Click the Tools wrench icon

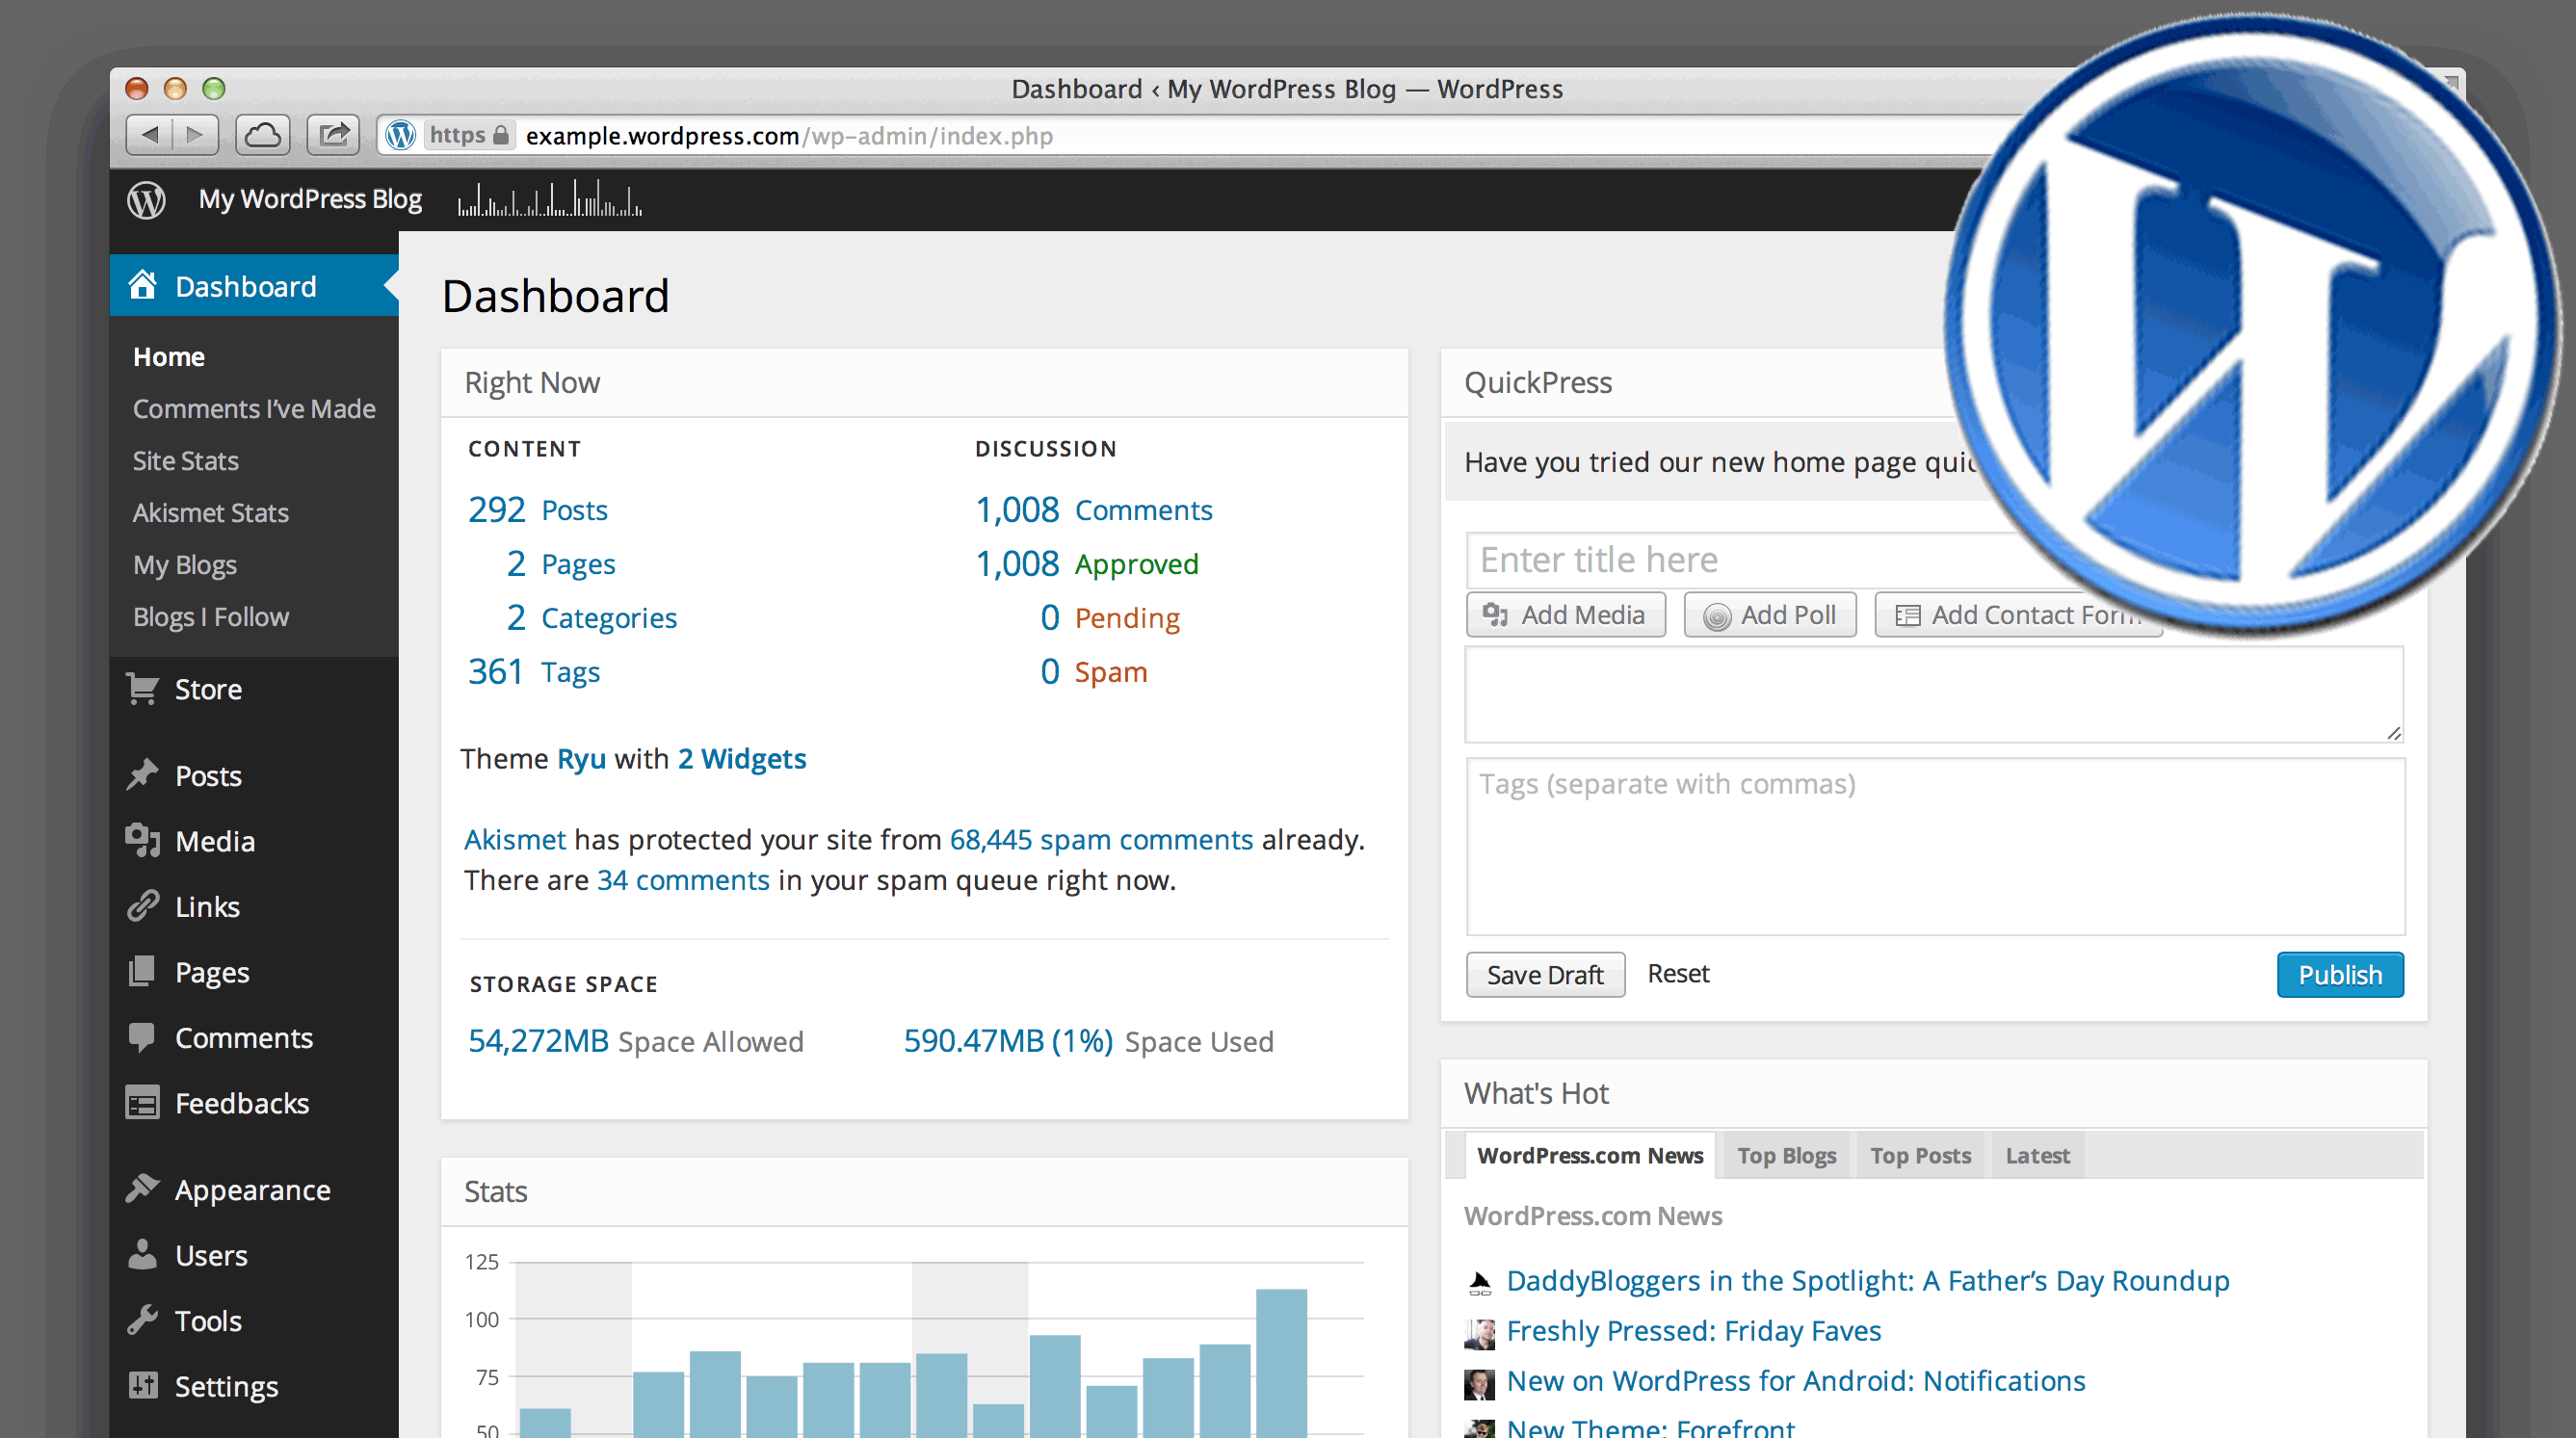tap(142, 1320)
